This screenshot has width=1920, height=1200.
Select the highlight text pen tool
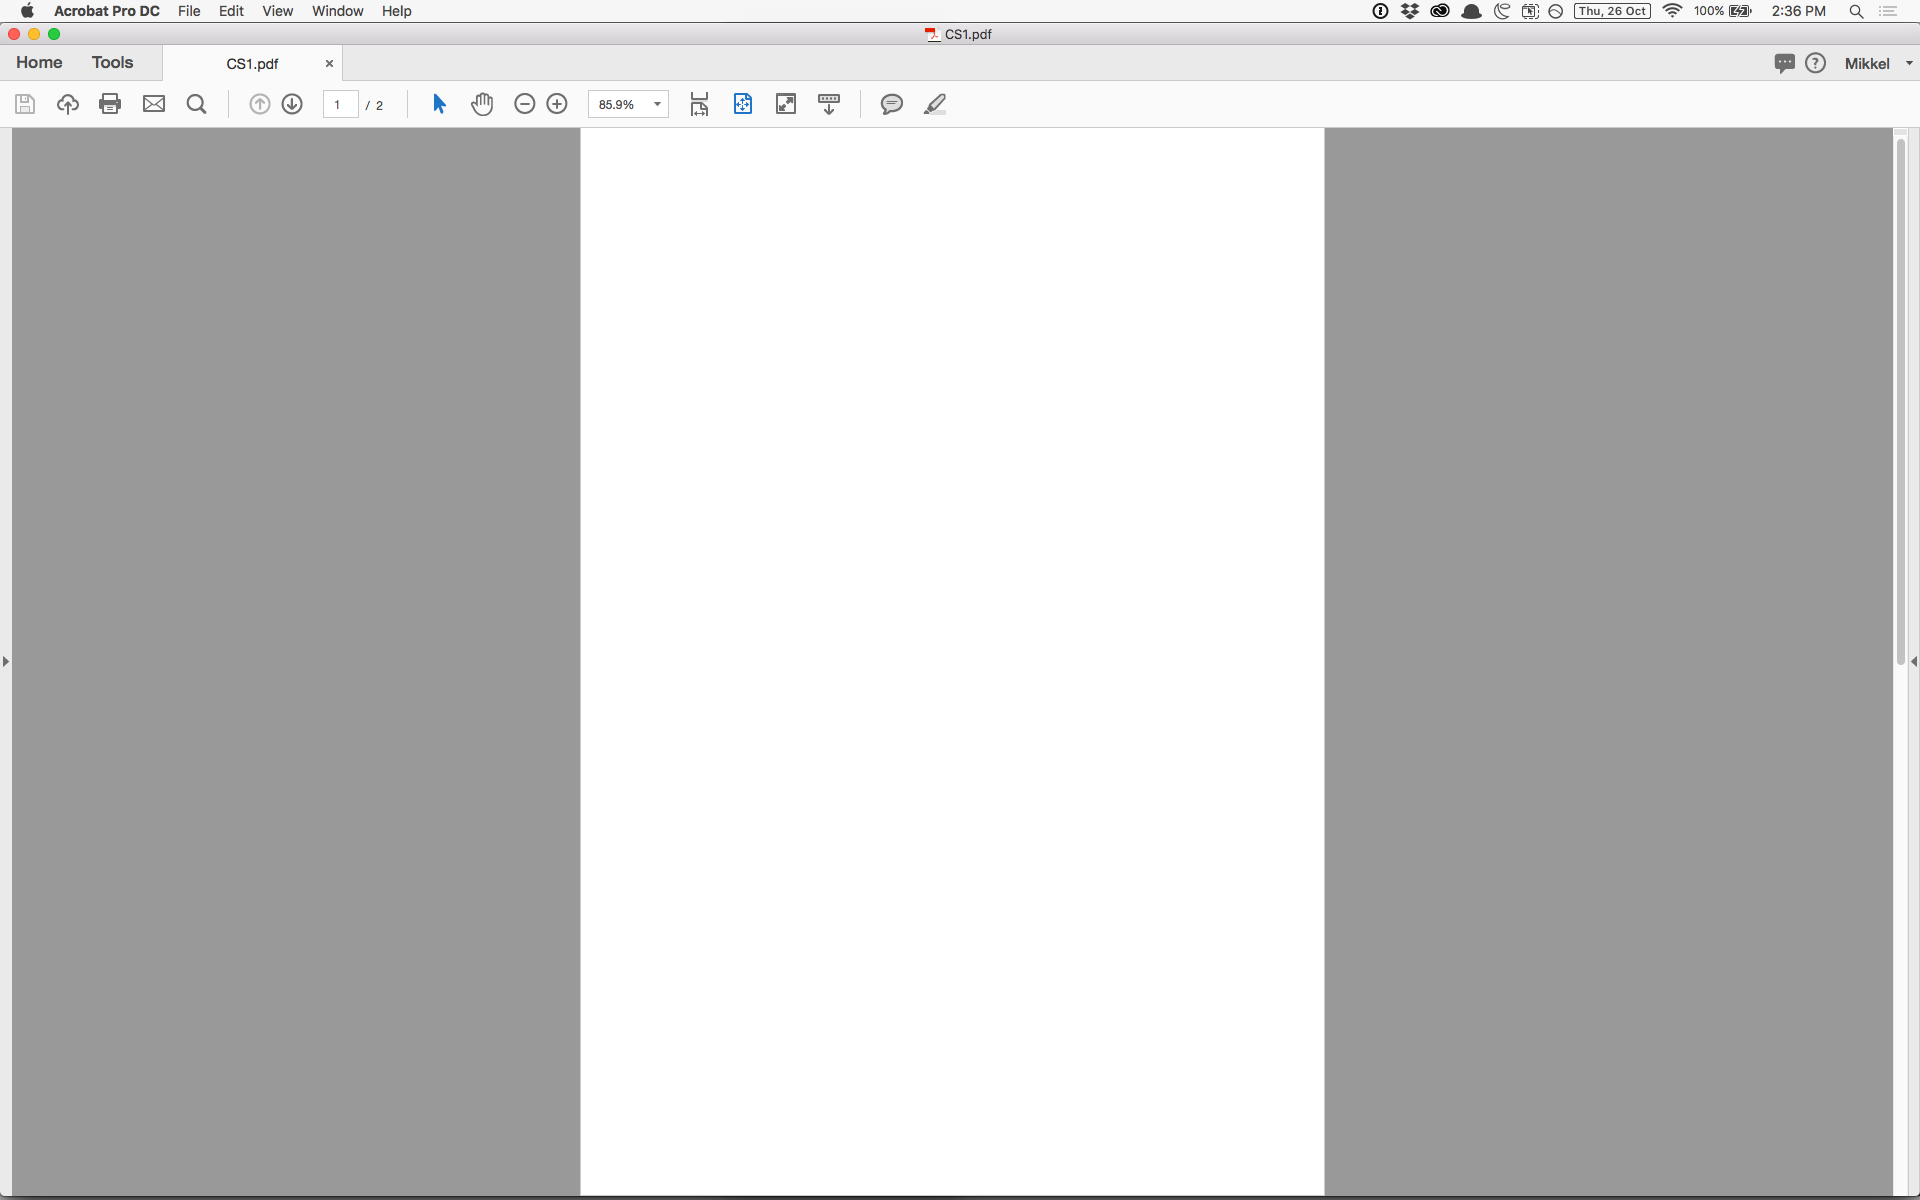click(935, 104)
